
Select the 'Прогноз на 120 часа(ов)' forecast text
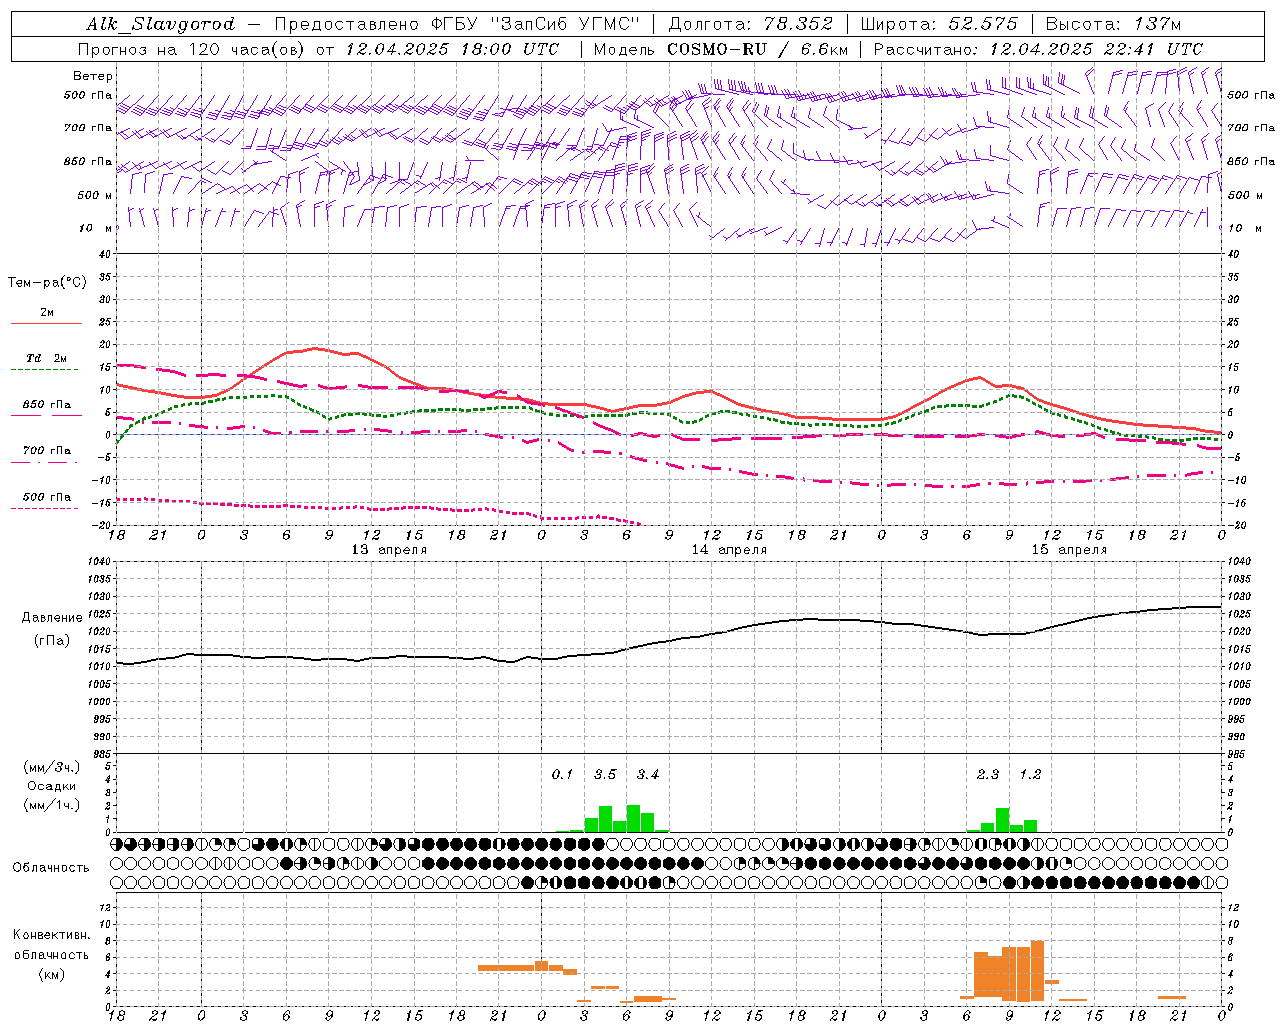(x=193, y=49)
